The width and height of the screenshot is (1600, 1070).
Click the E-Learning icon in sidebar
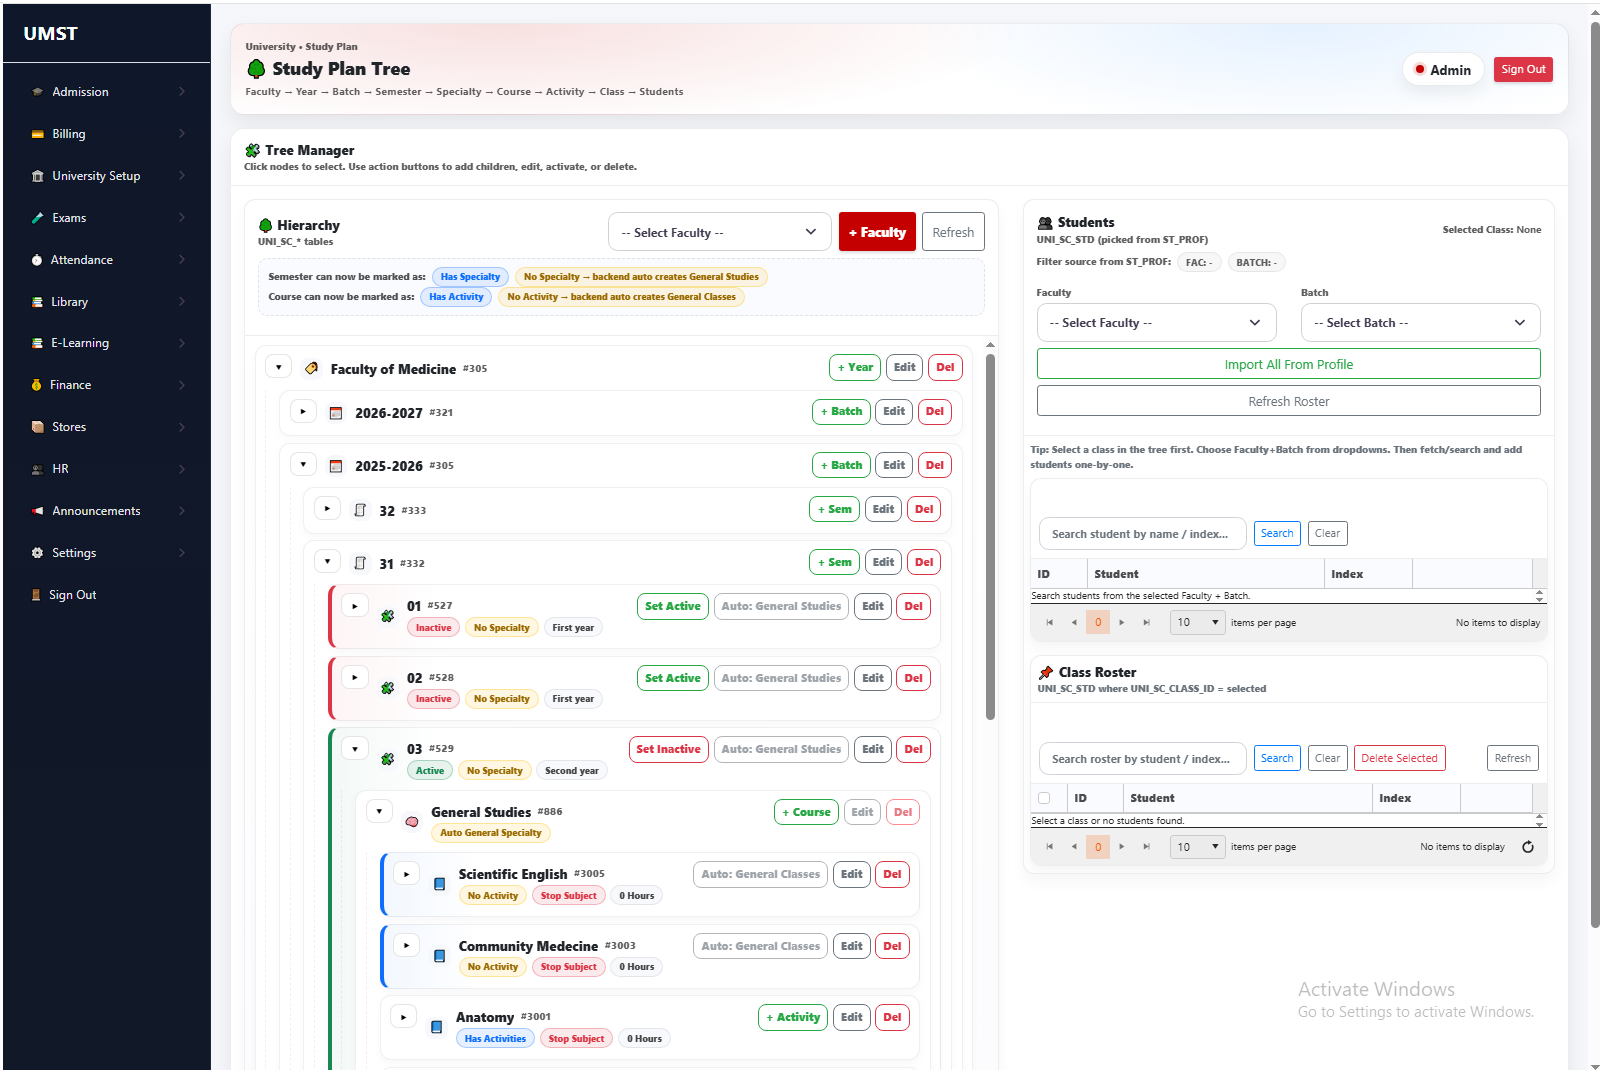click(x=37, y=343)
